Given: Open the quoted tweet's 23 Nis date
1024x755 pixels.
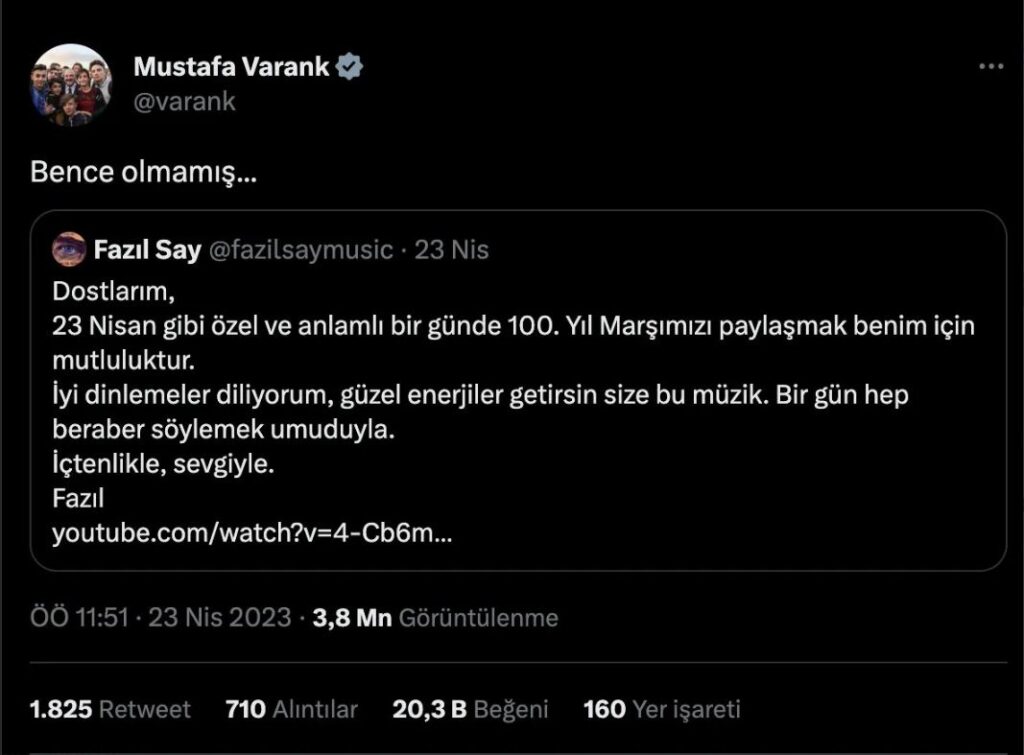Looking at the screenshot, I should [451, 249].
